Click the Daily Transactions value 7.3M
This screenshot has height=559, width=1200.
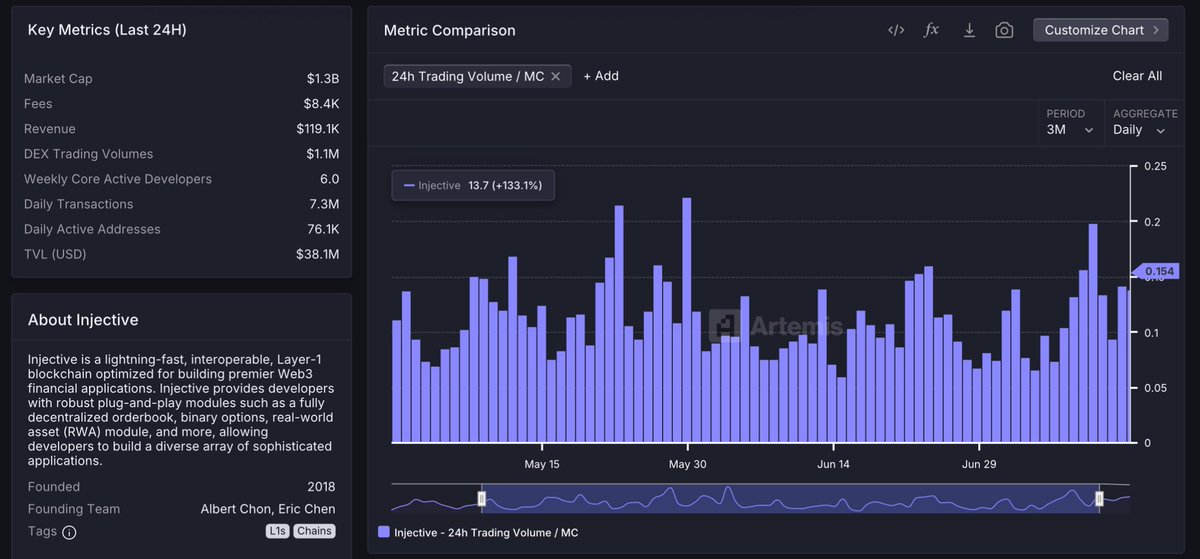[324, 204]
